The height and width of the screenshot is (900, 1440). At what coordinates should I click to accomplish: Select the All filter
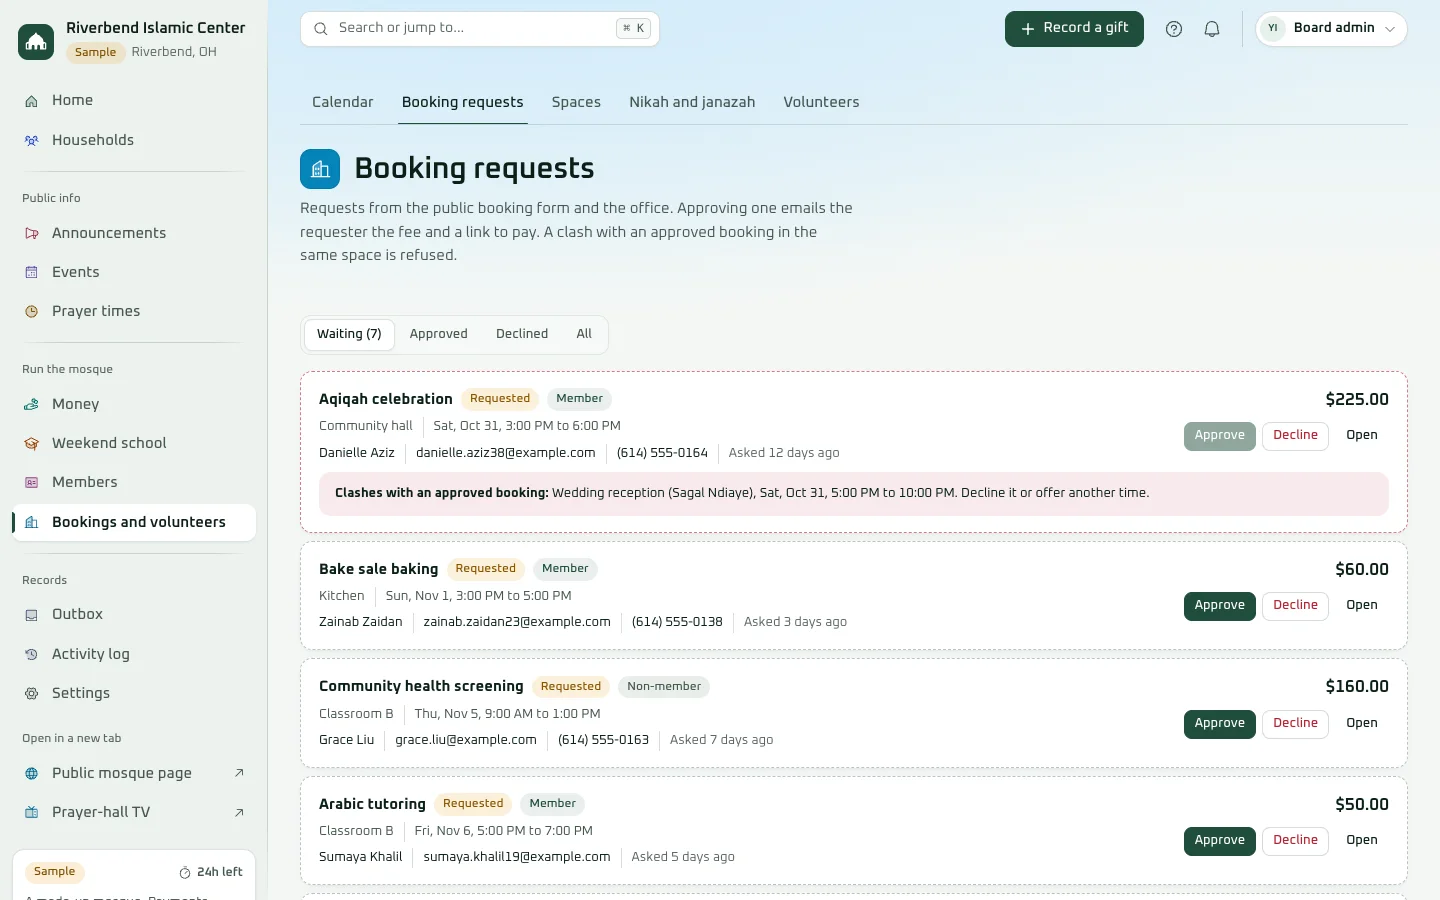pyautogui.click(x=584, y=335)
